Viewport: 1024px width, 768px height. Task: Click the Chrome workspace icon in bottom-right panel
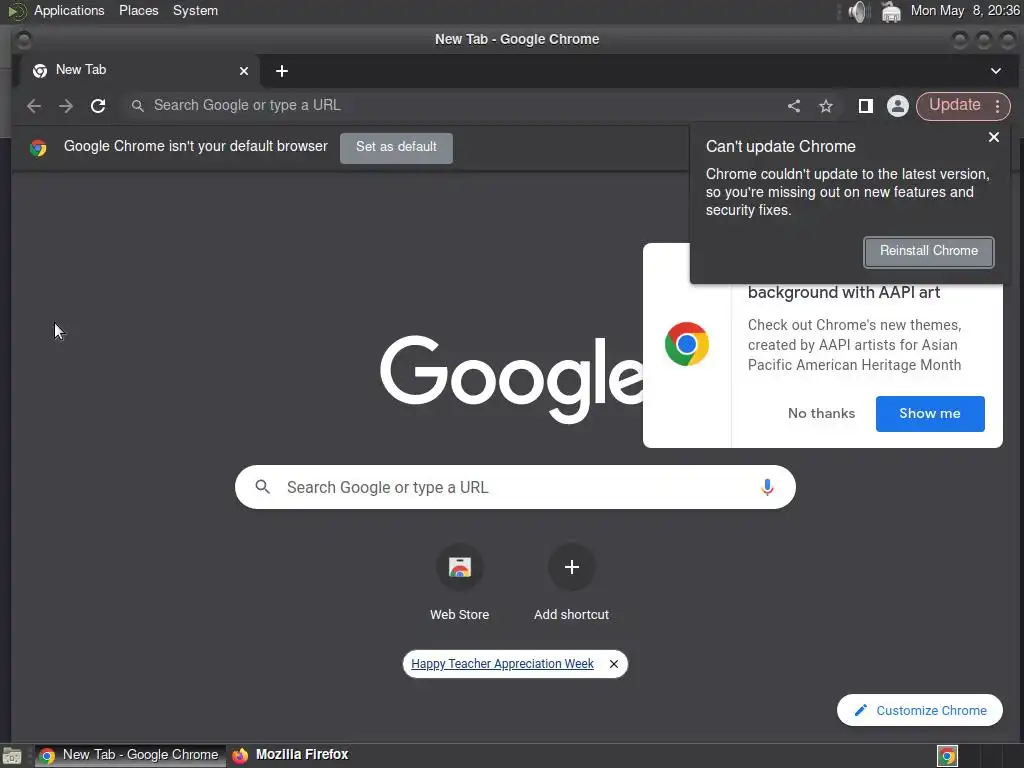[947, 756]
